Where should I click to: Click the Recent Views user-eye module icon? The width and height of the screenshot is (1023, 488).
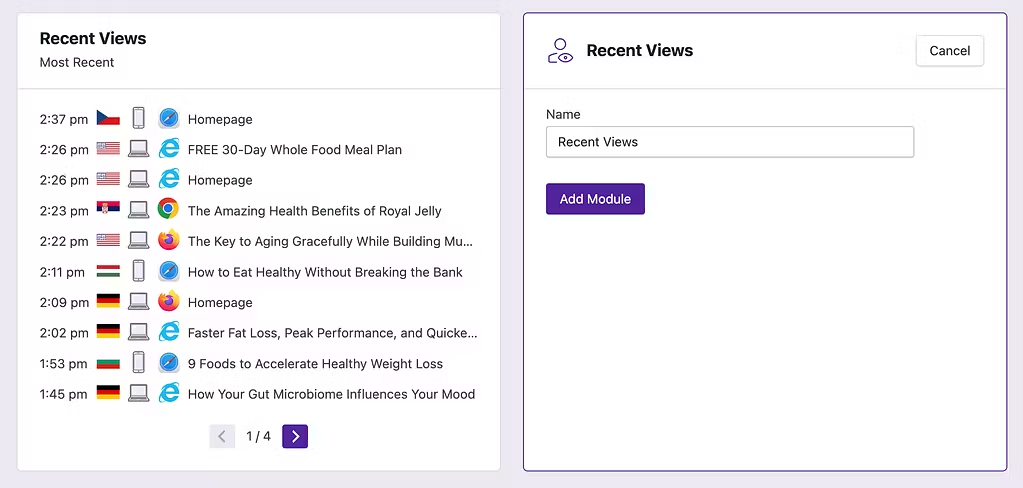(560, 51)
